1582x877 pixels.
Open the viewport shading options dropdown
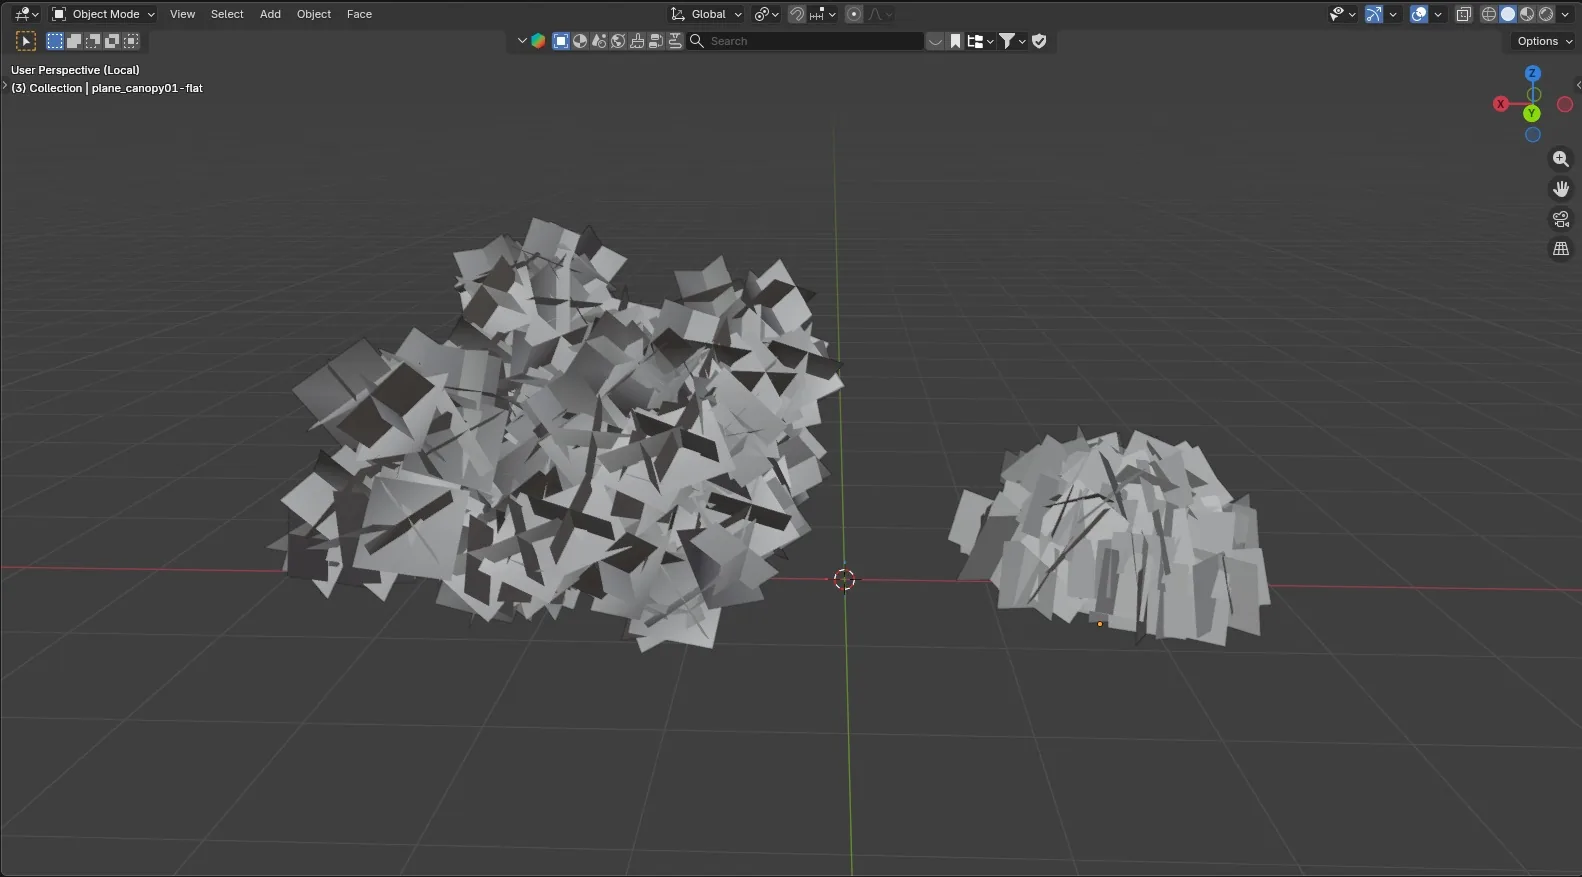[1565, 14]
